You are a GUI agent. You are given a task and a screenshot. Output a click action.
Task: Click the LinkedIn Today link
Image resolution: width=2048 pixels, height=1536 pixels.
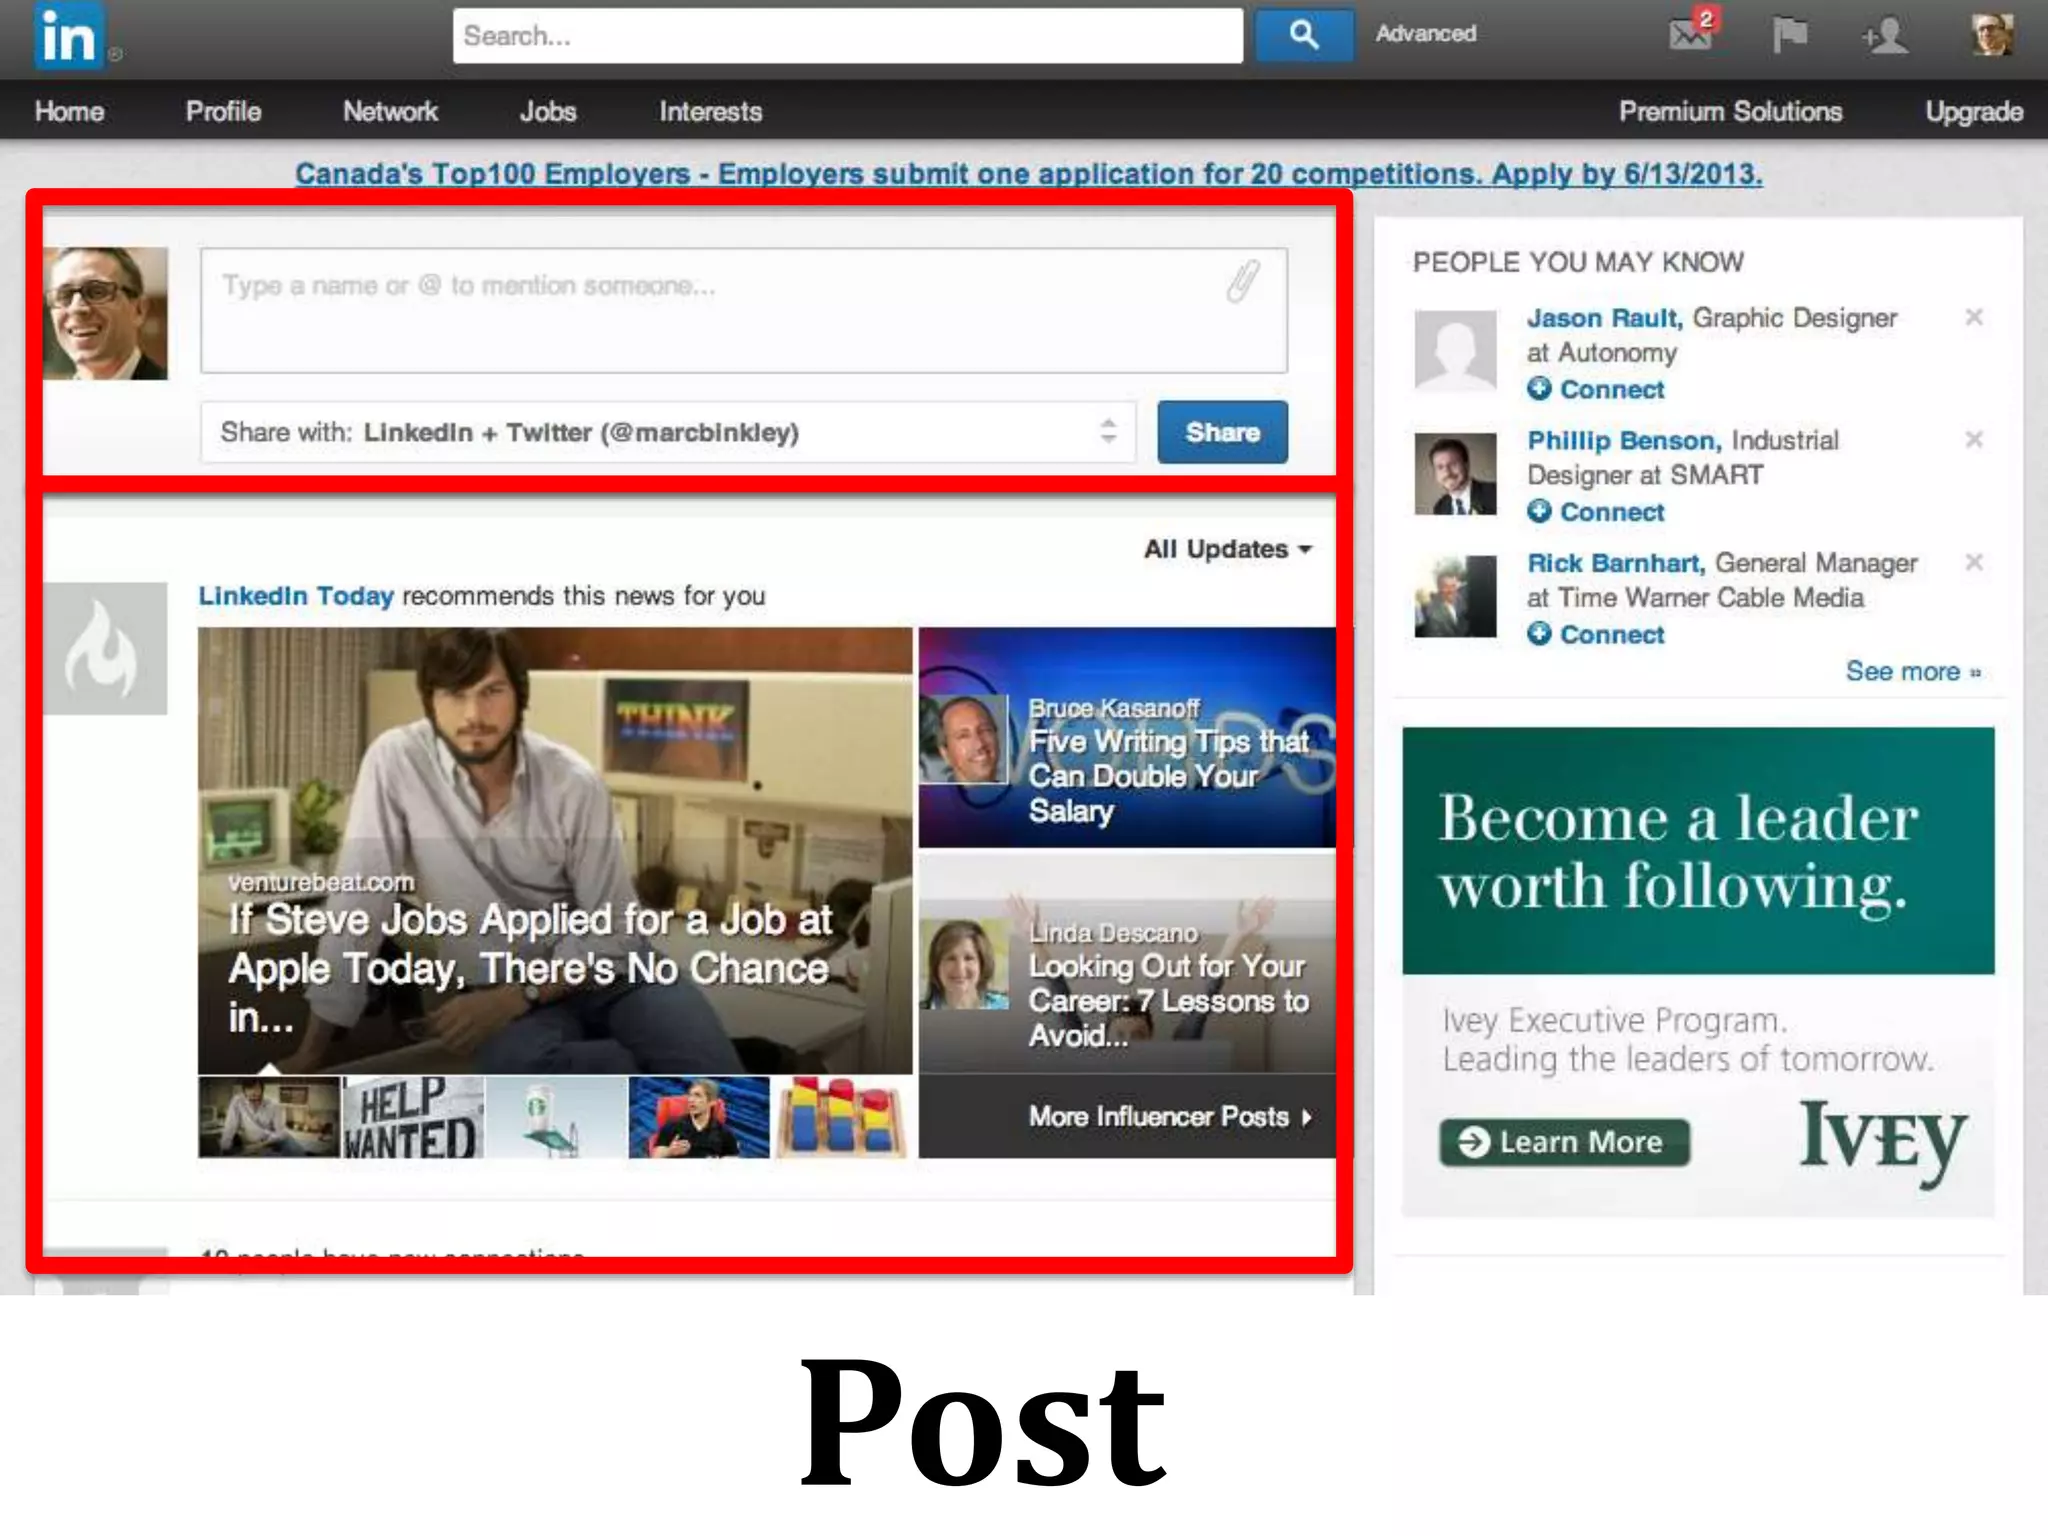click(296, 596)
